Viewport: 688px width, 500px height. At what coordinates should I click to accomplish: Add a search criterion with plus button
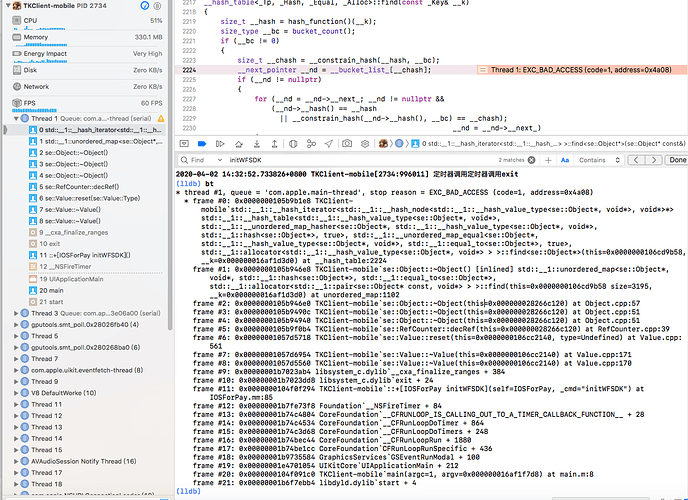click(548, 160)
